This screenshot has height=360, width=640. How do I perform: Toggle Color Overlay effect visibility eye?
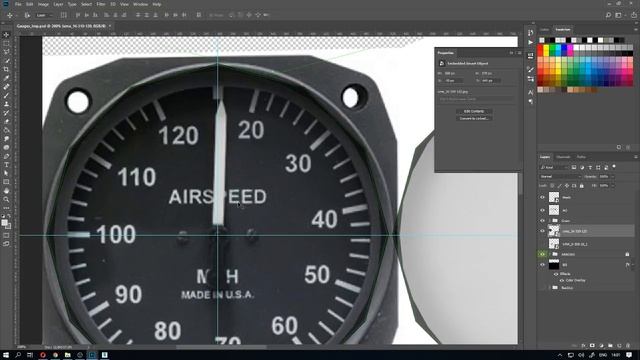(x=562, y=281)
